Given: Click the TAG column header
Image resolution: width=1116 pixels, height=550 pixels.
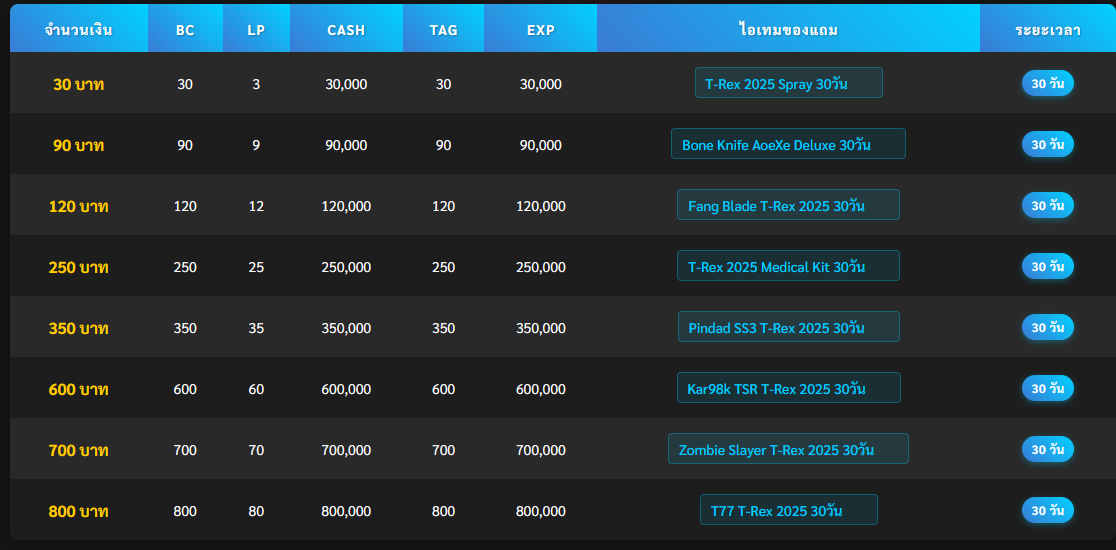Looking at the screenshot, I should click(443, 30).
